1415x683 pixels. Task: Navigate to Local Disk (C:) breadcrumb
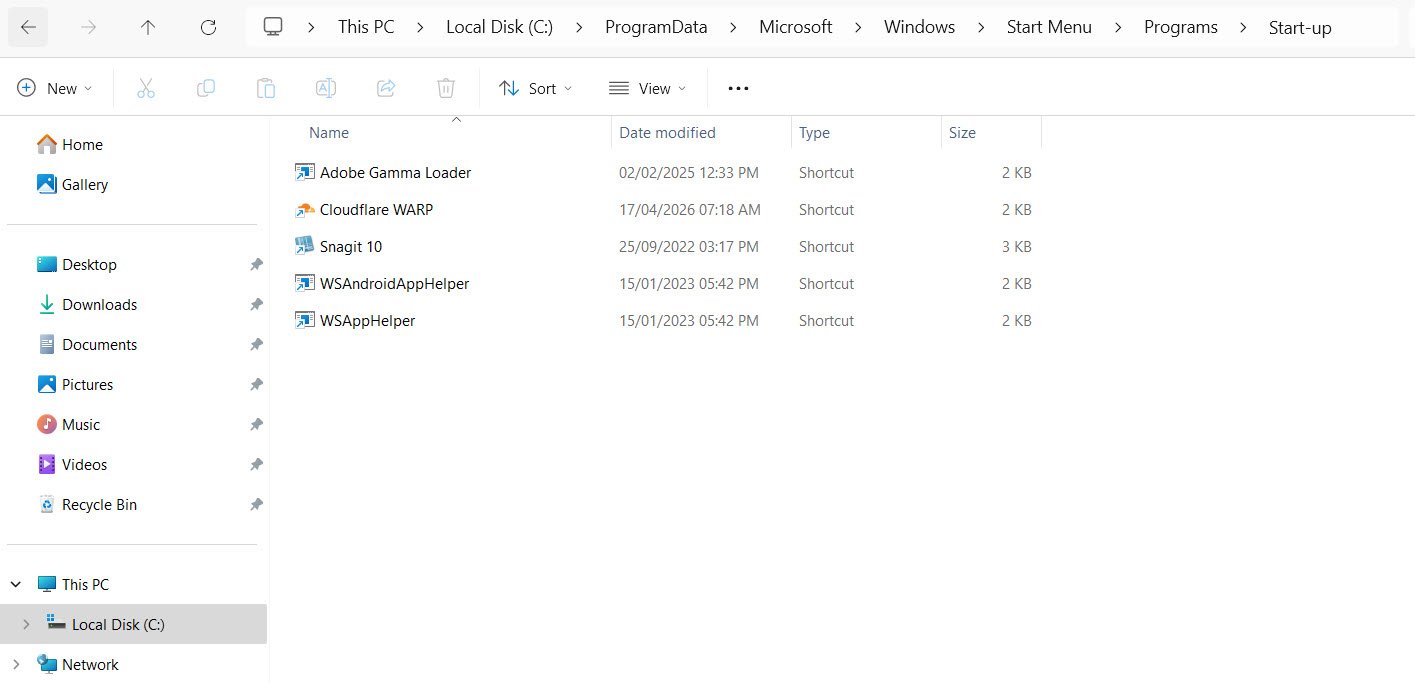[x=499, y=28]
